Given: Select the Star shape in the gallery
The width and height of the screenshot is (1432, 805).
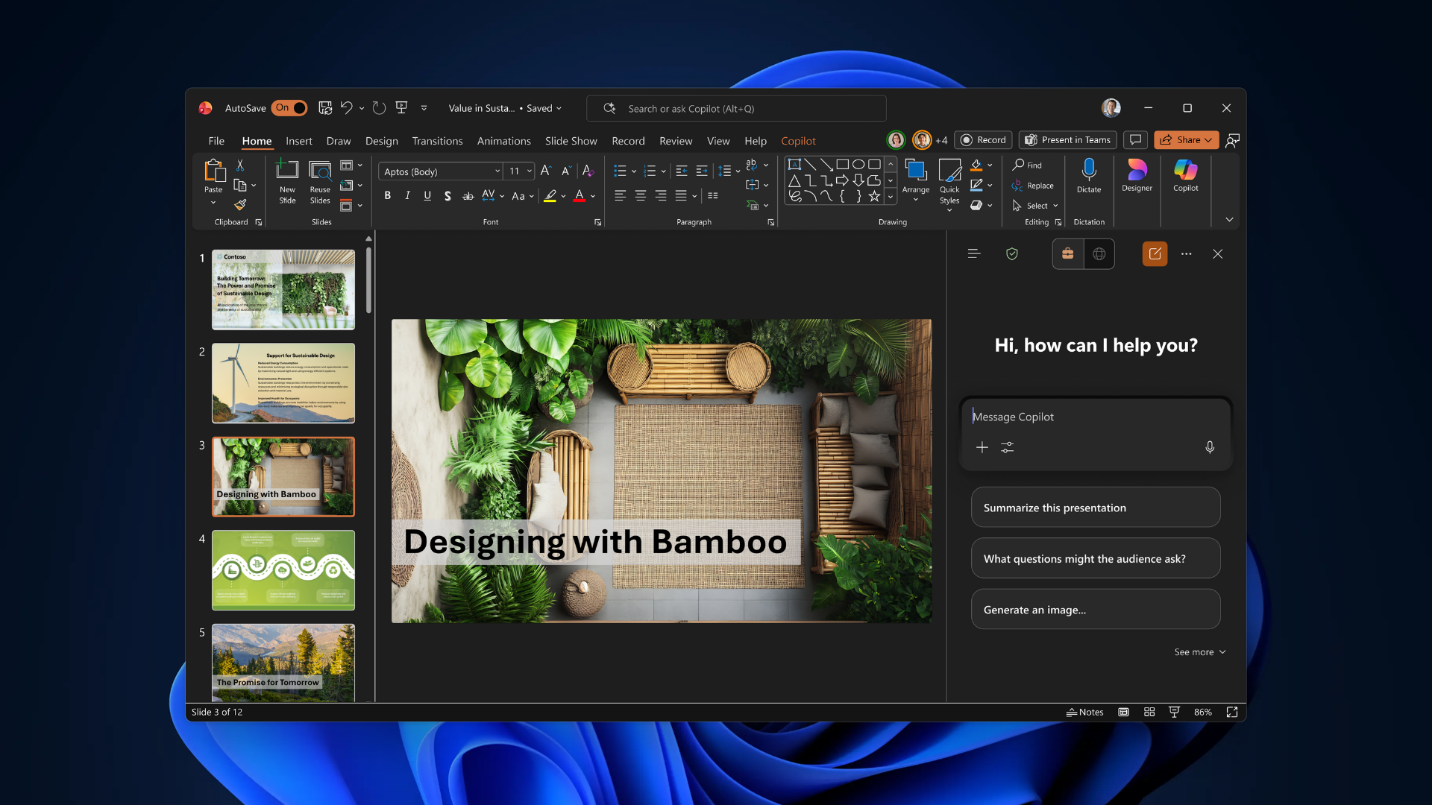Looking at the screenshot, I should coord(874,196).
